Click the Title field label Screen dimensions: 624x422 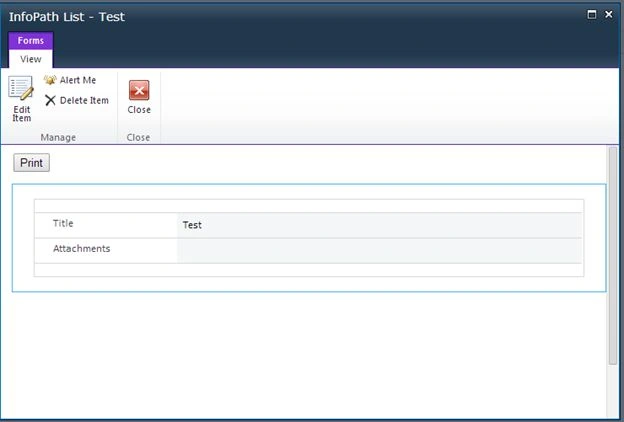point(63,223)
